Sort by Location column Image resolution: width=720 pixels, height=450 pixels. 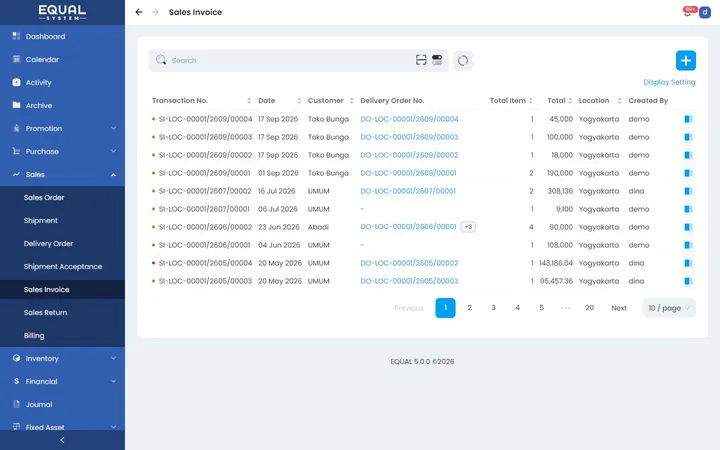tap(619, 101)
